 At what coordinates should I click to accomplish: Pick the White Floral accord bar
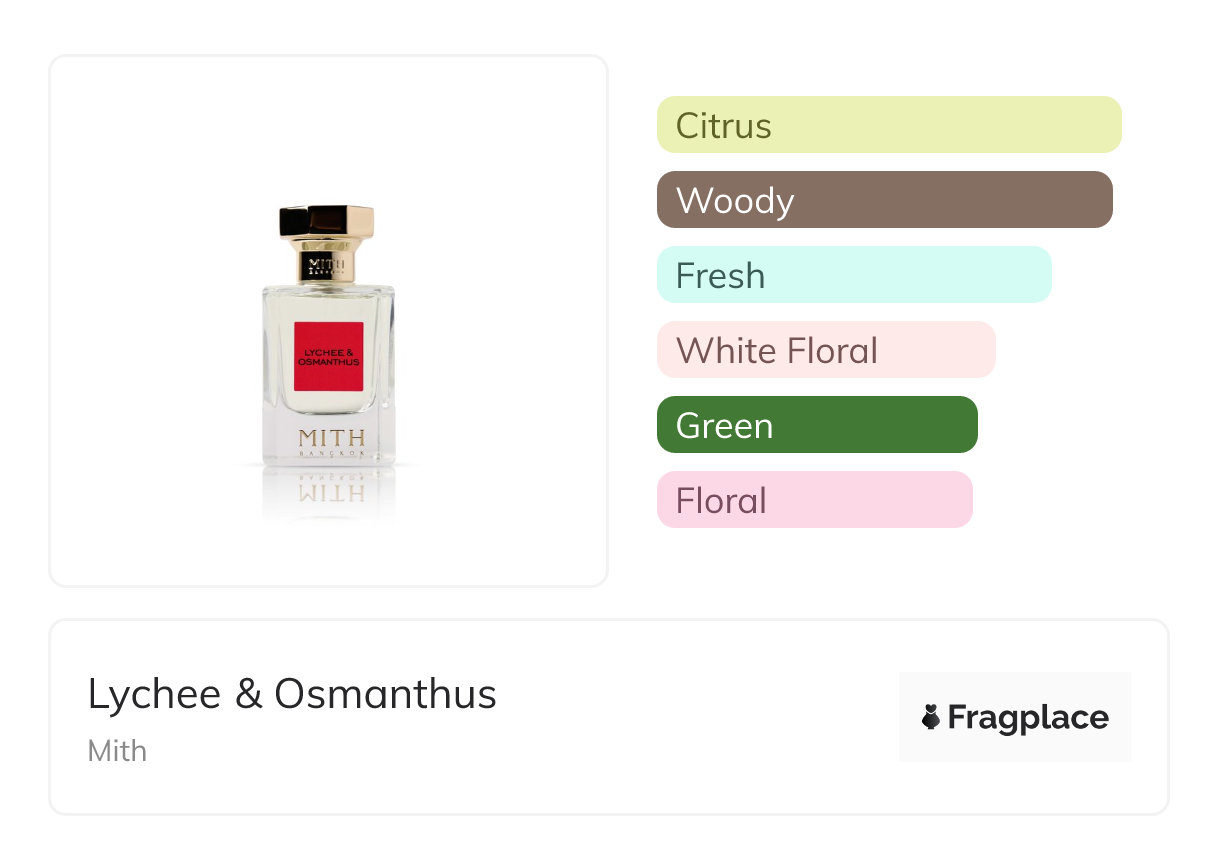[x=825, y=350]
